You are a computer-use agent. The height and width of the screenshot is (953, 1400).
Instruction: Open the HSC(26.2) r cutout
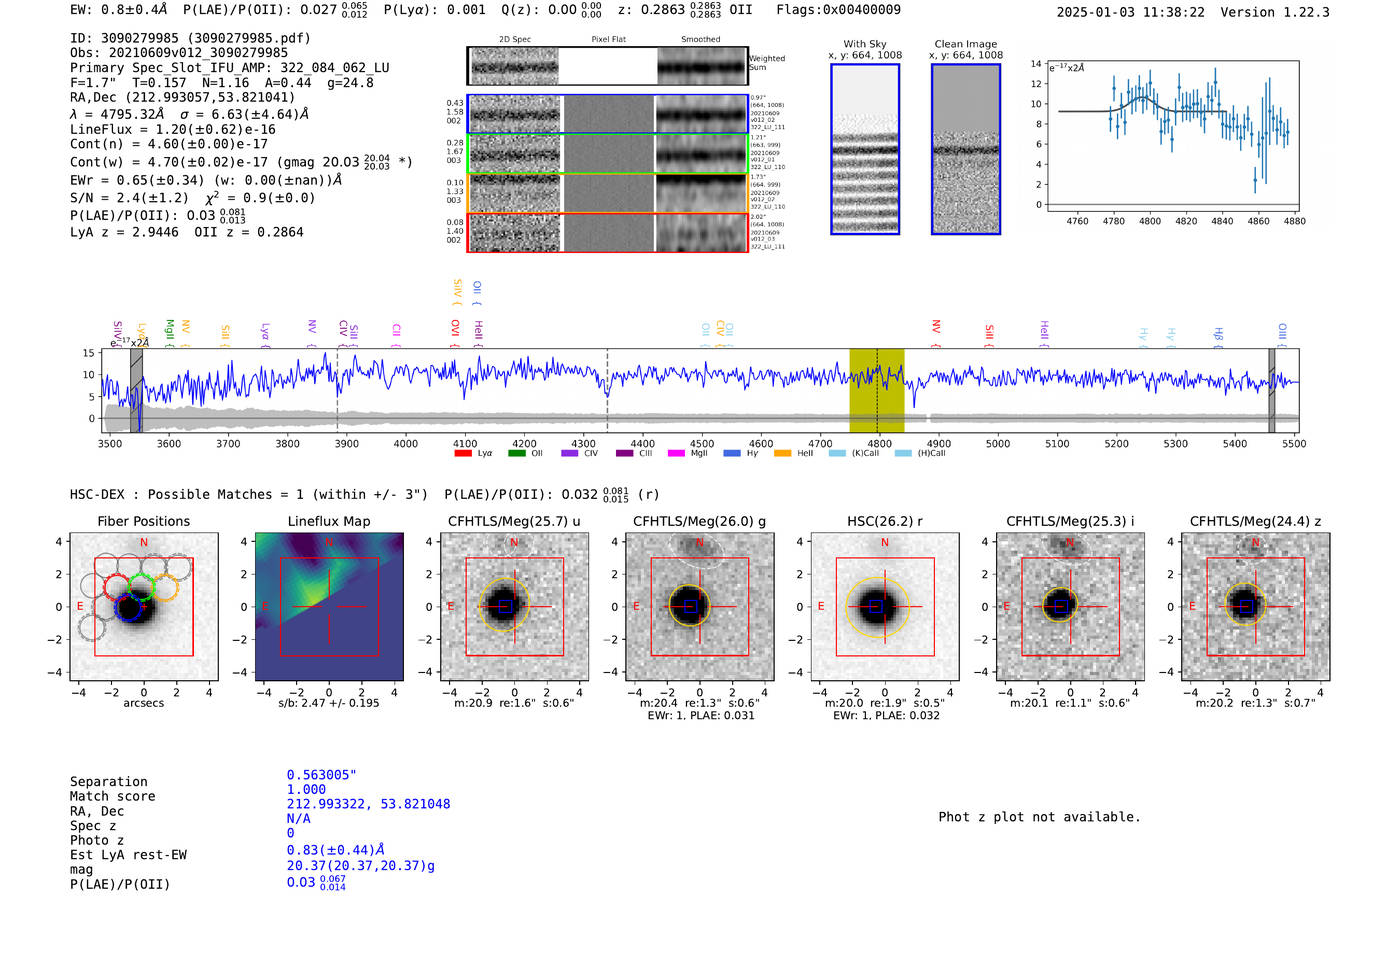pos(885,607)
